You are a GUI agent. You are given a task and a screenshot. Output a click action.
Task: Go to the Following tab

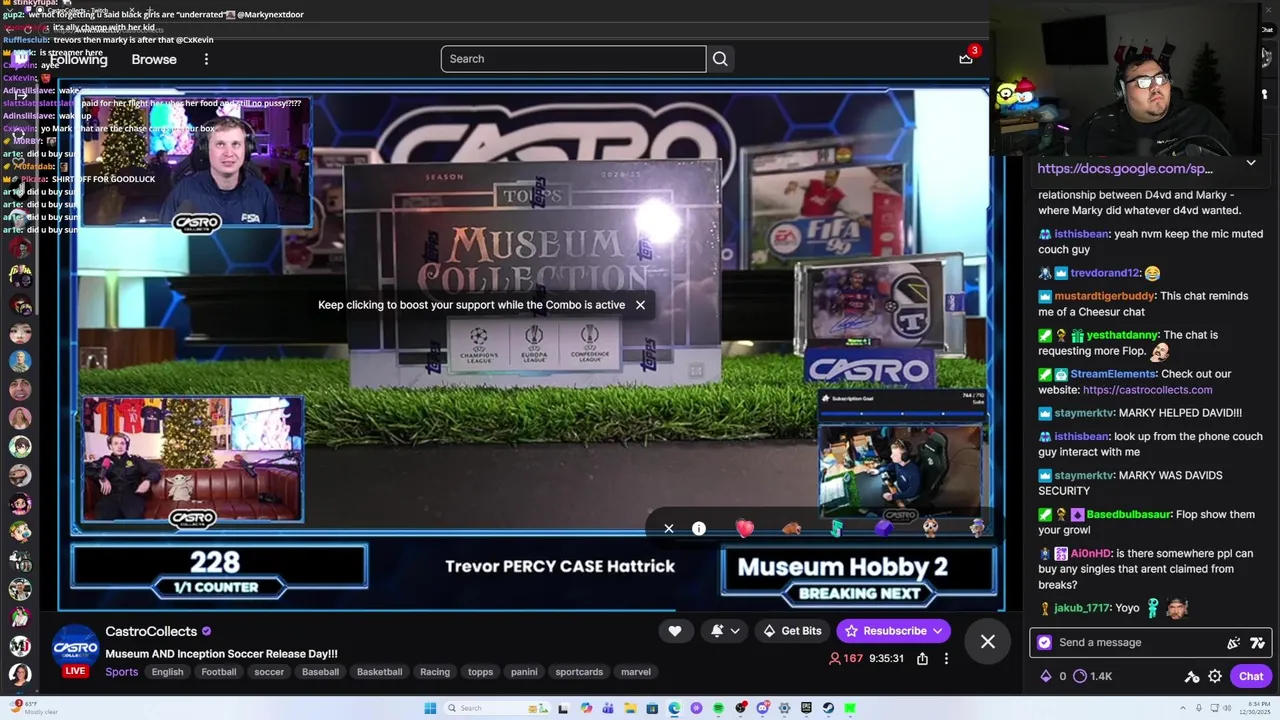78,59
